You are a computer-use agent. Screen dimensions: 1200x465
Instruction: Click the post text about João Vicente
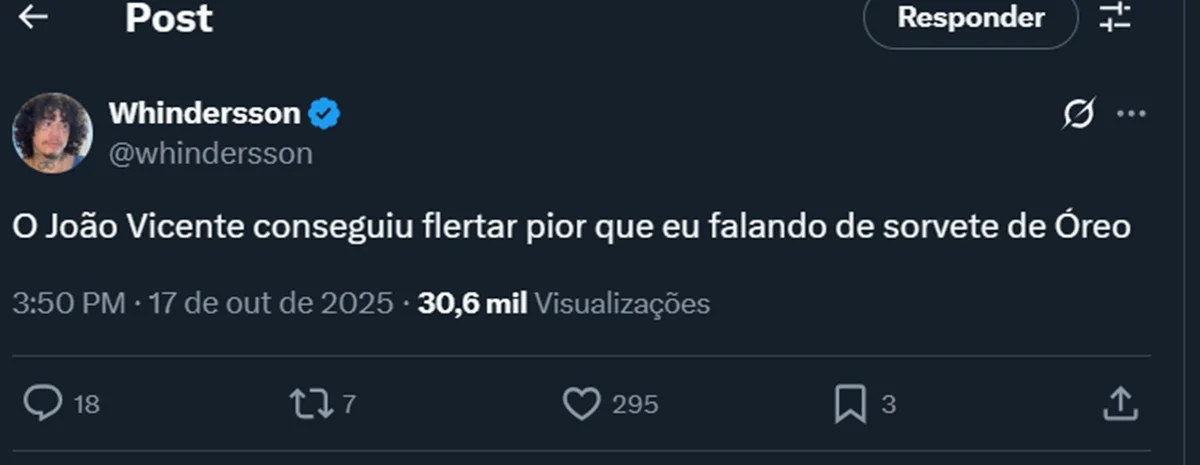click(x=571, y=228)
